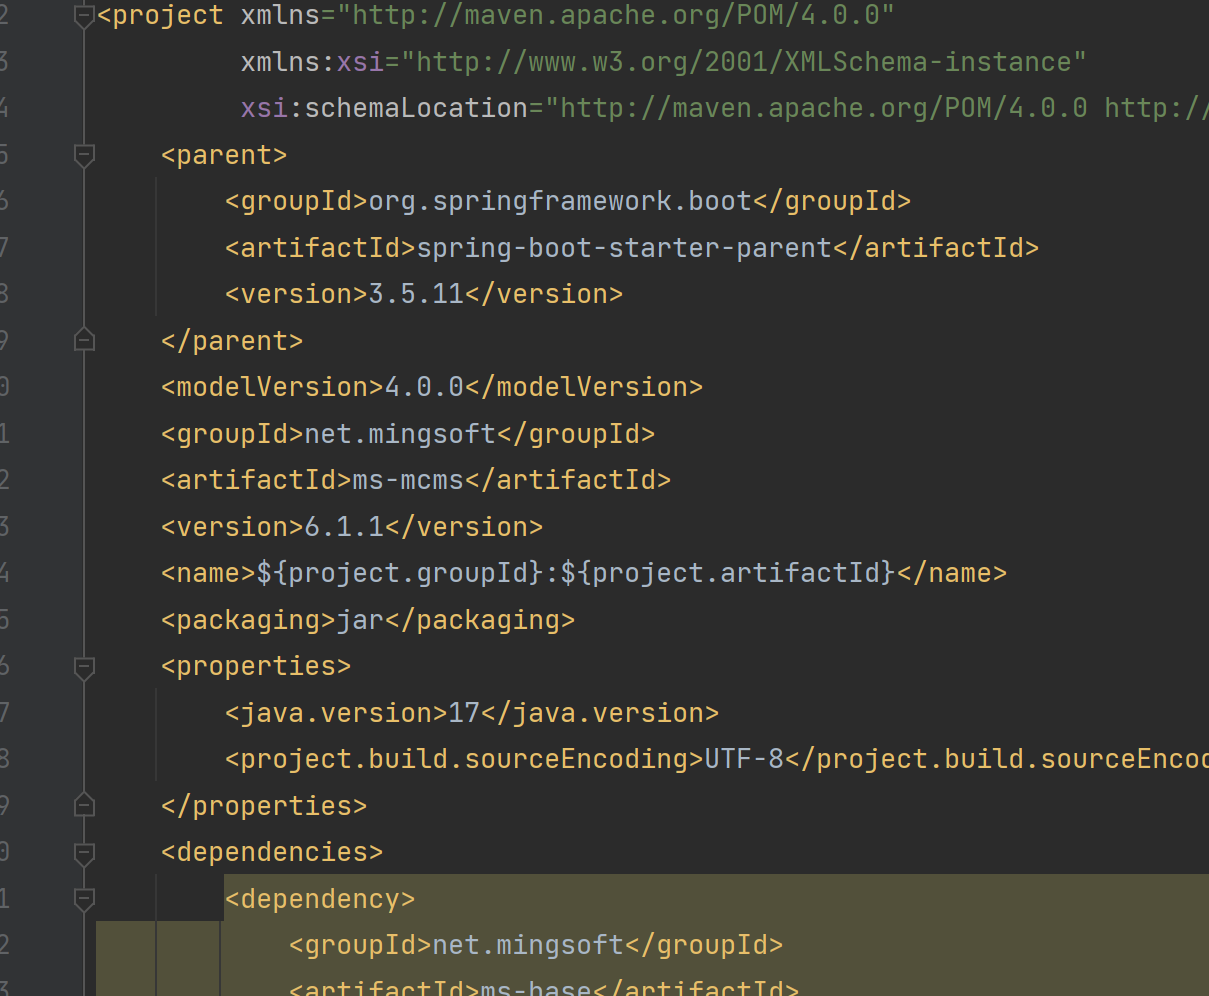This screenshot has width=1209, height=996.
Task: Click the opening <packaging> tag text
Action: (249, 620)
